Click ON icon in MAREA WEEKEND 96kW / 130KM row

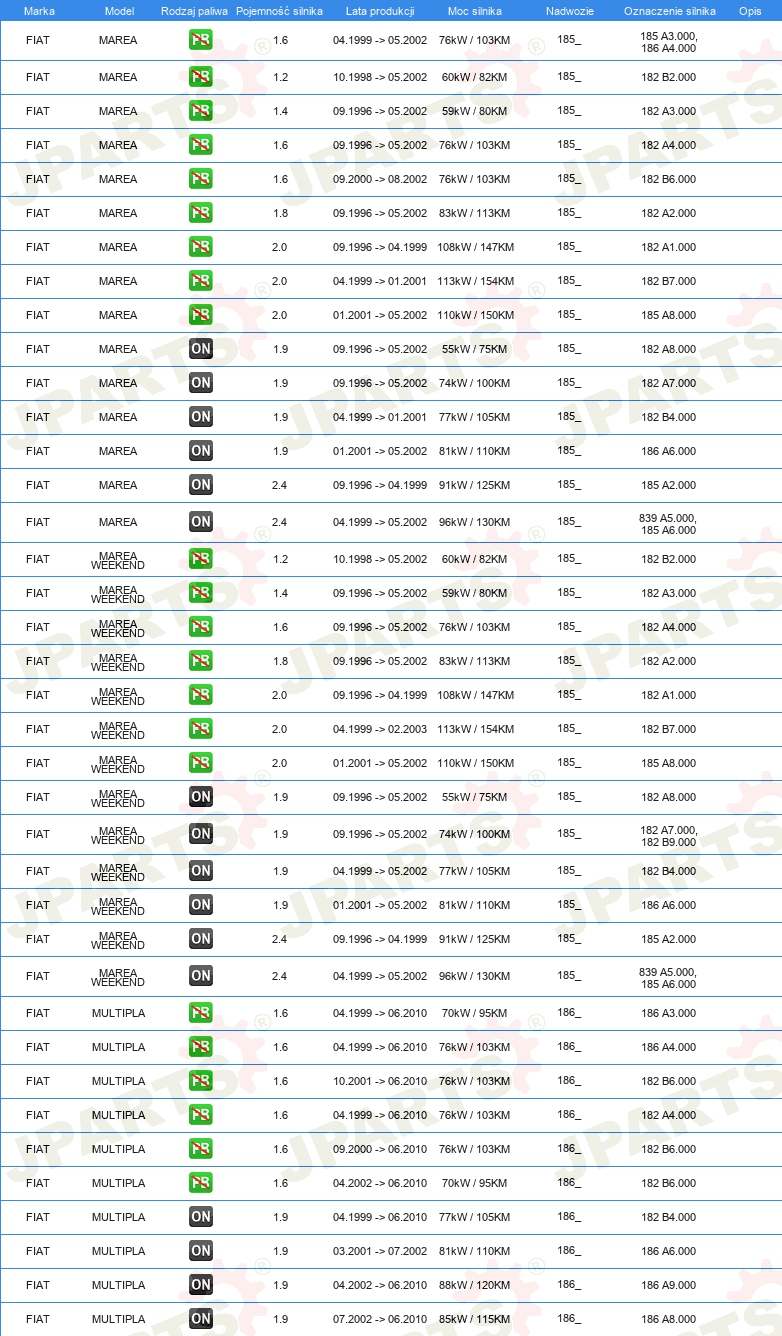point(201,976)
